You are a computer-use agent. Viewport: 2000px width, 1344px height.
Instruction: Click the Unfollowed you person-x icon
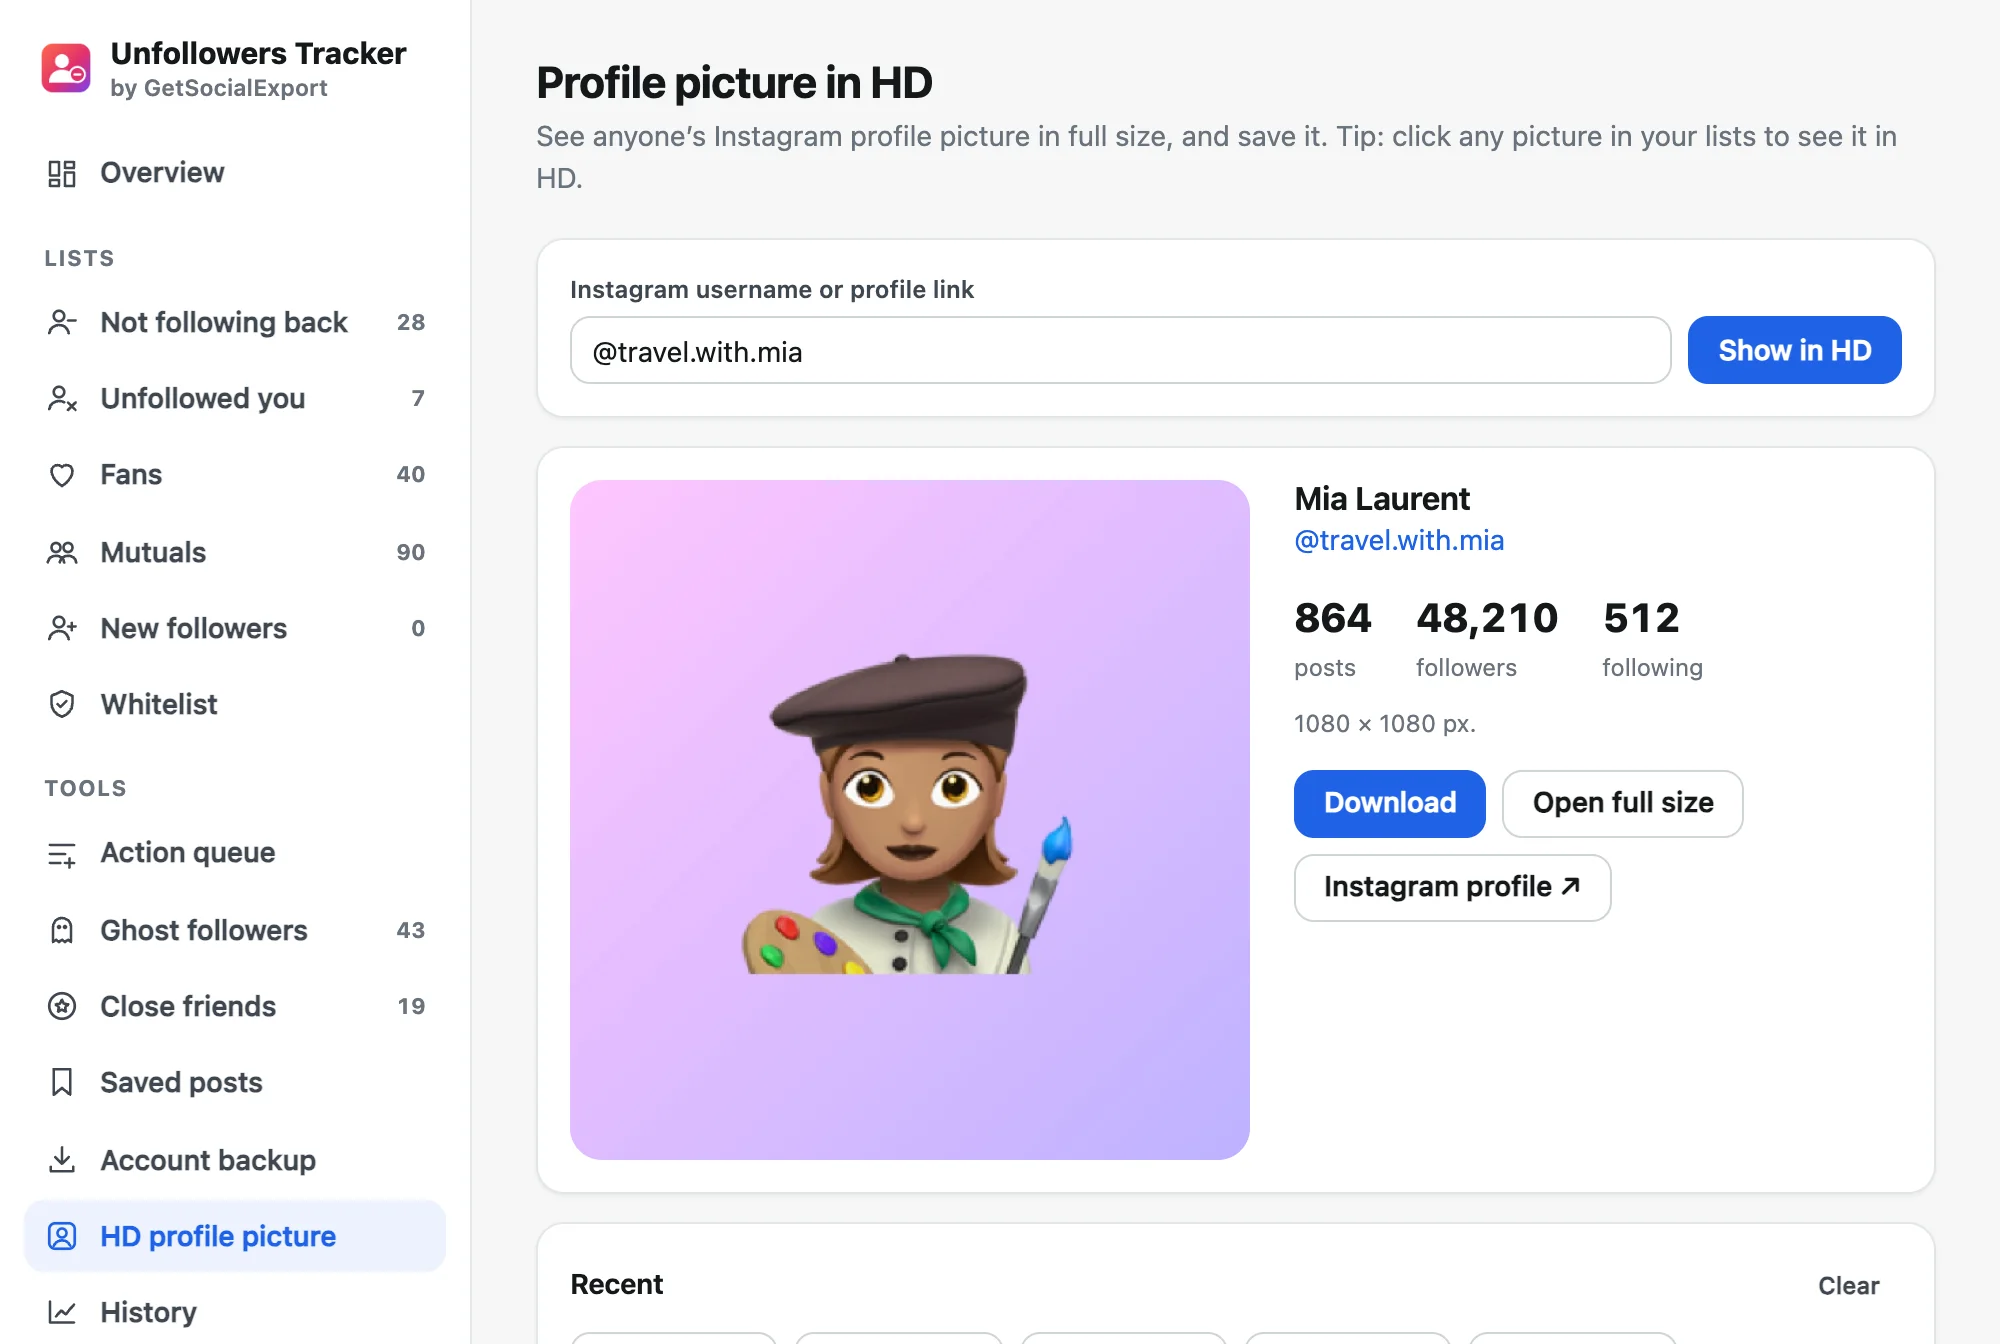(62, 398)
